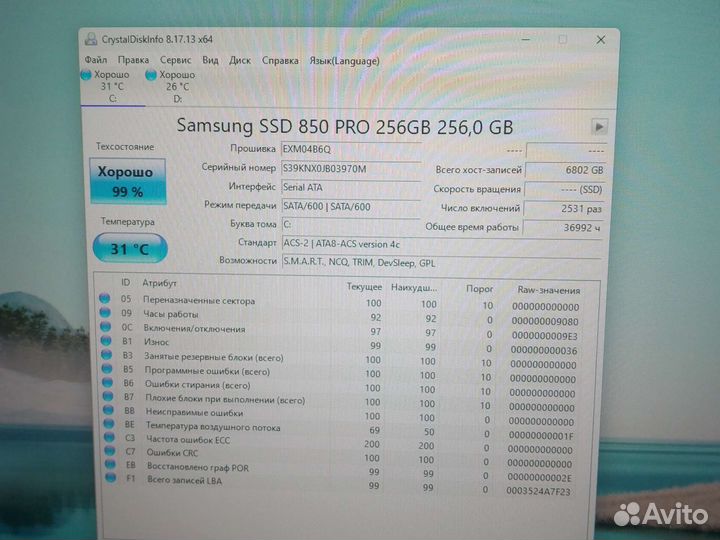Select the attribute text Неисправимые ошибки

[x=194, y=412]
